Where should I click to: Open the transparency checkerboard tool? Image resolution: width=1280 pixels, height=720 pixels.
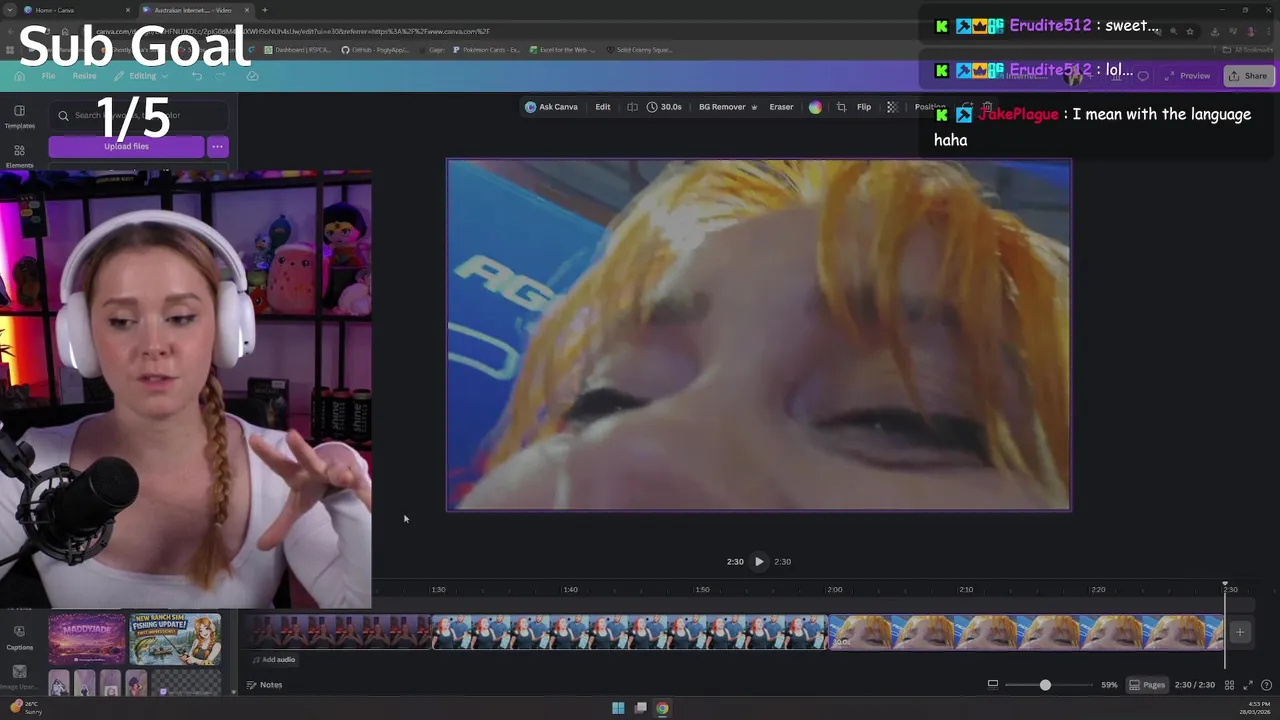pyautogui.click(x=892, y=107)
